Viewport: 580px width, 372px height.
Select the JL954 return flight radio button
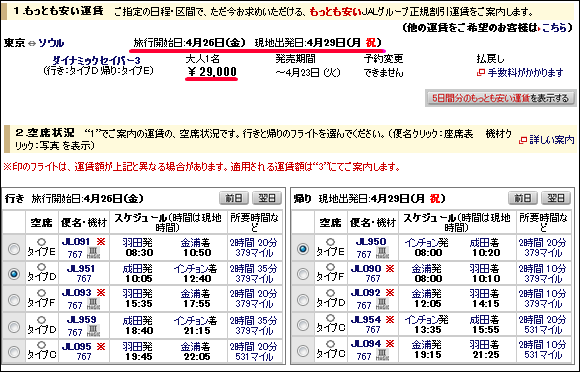tap(303, 325)
